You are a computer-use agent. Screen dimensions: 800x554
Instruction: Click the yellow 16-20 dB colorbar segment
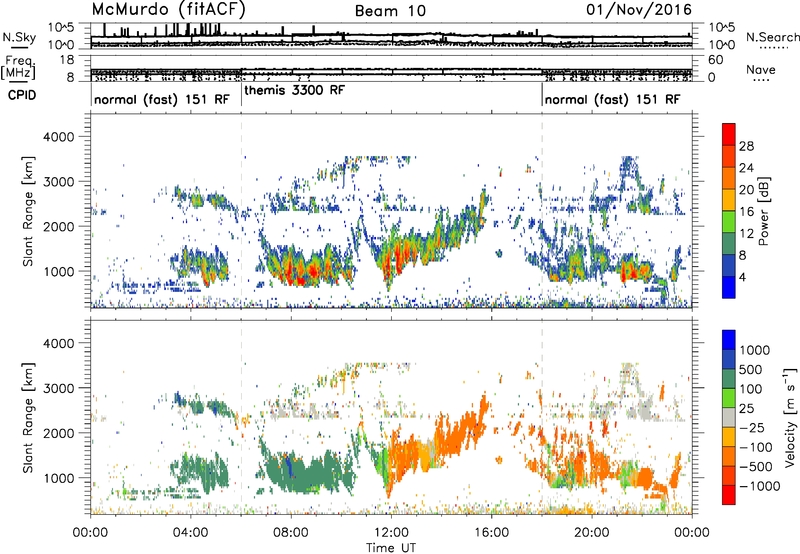click(729, 199)
